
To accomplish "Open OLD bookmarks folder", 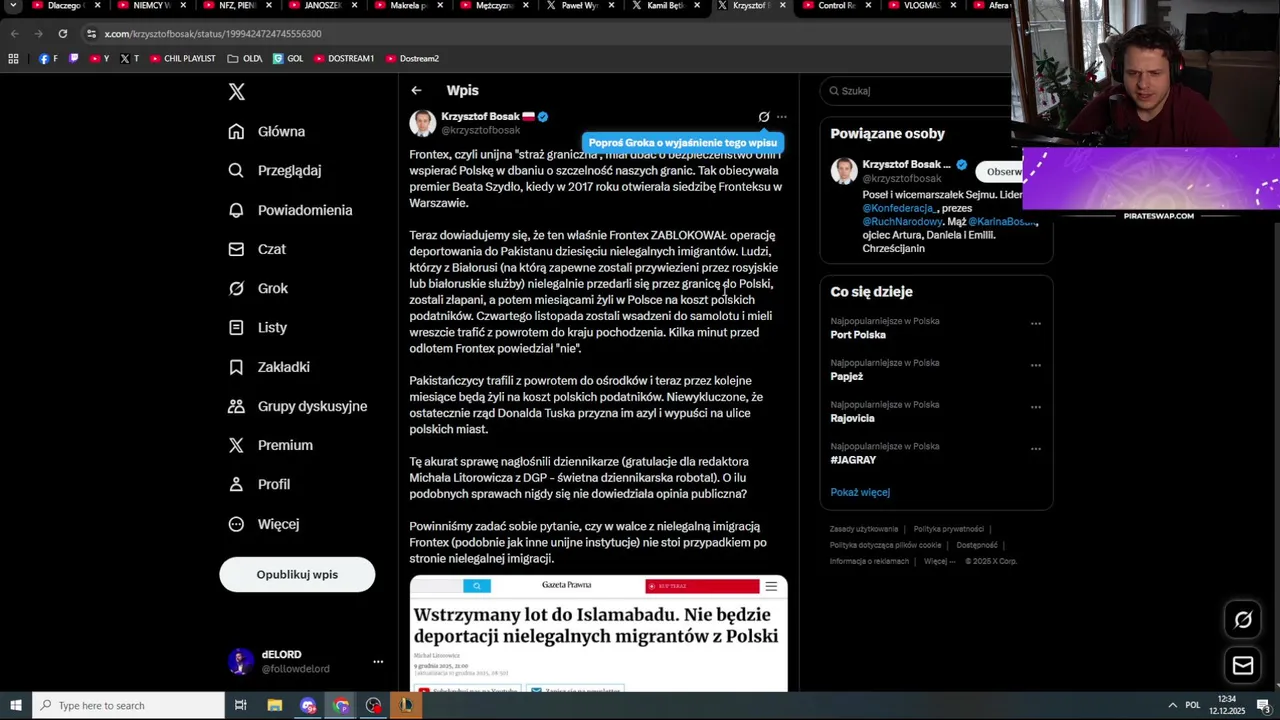I will pos(245,59).
